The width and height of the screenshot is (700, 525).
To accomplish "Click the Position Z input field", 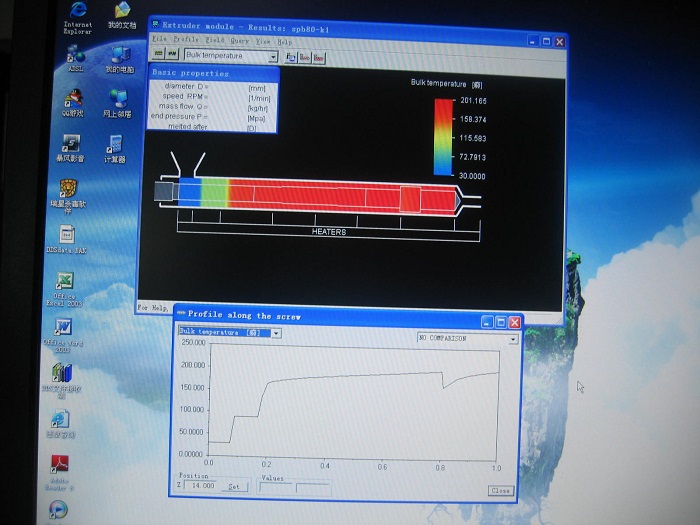I will tap(201, 485).
